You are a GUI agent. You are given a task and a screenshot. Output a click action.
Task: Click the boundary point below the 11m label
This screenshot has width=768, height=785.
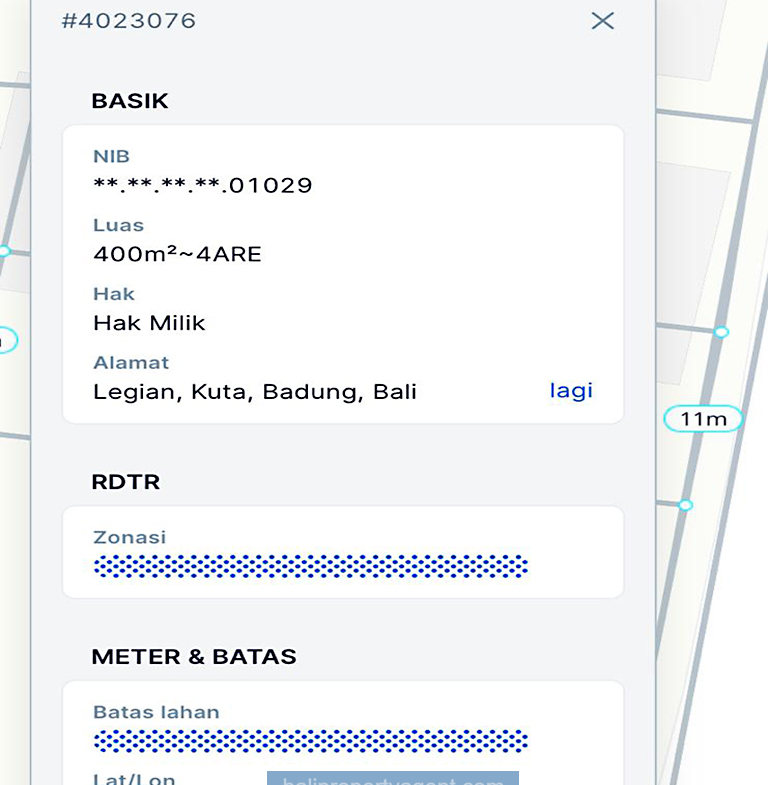(685, 505)
